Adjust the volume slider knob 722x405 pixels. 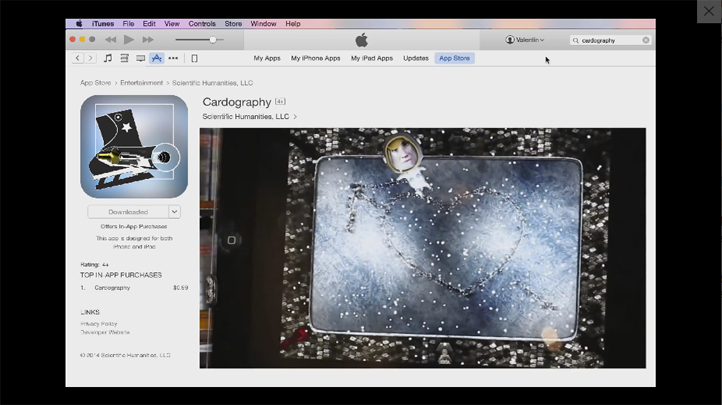pos(212,40)
